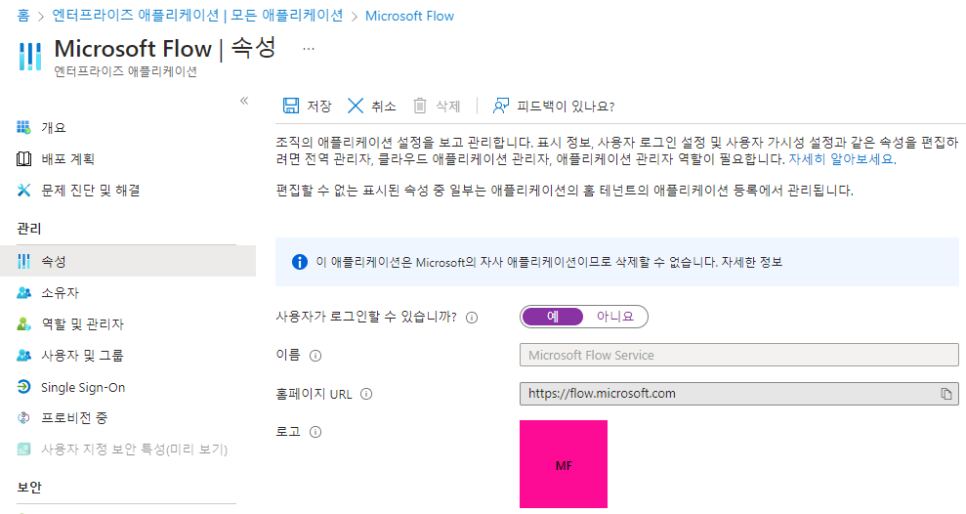Click the pink MF logo thumbnail

coord(563,464)
